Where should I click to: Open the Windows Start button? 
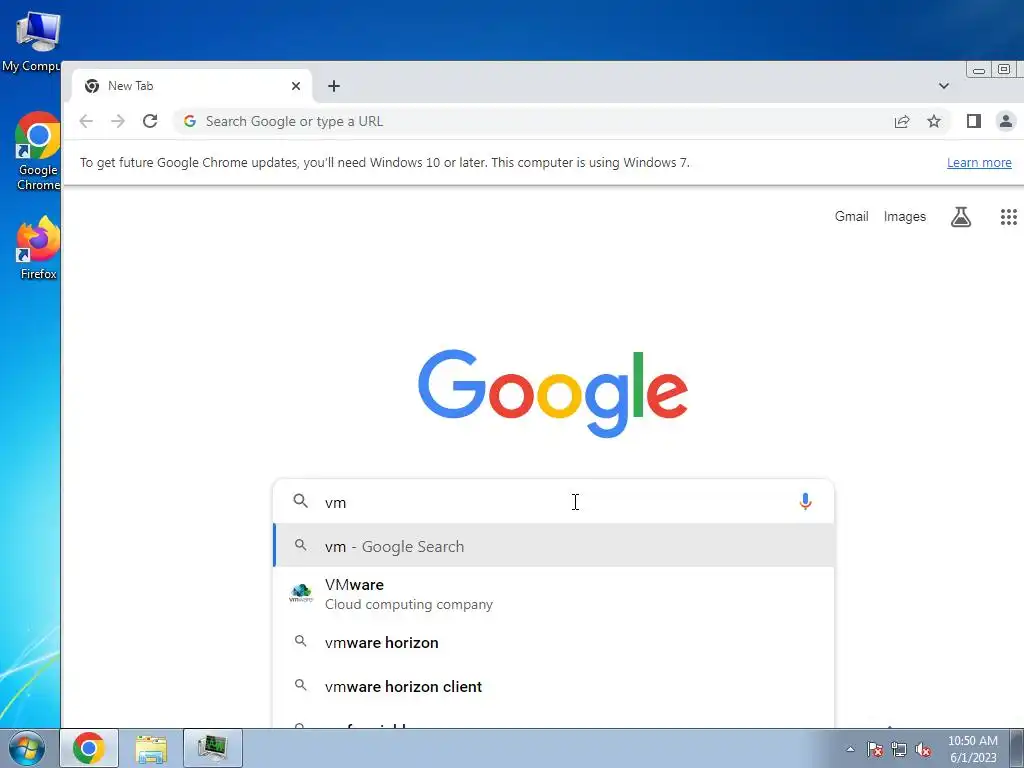tap(27, 748)
